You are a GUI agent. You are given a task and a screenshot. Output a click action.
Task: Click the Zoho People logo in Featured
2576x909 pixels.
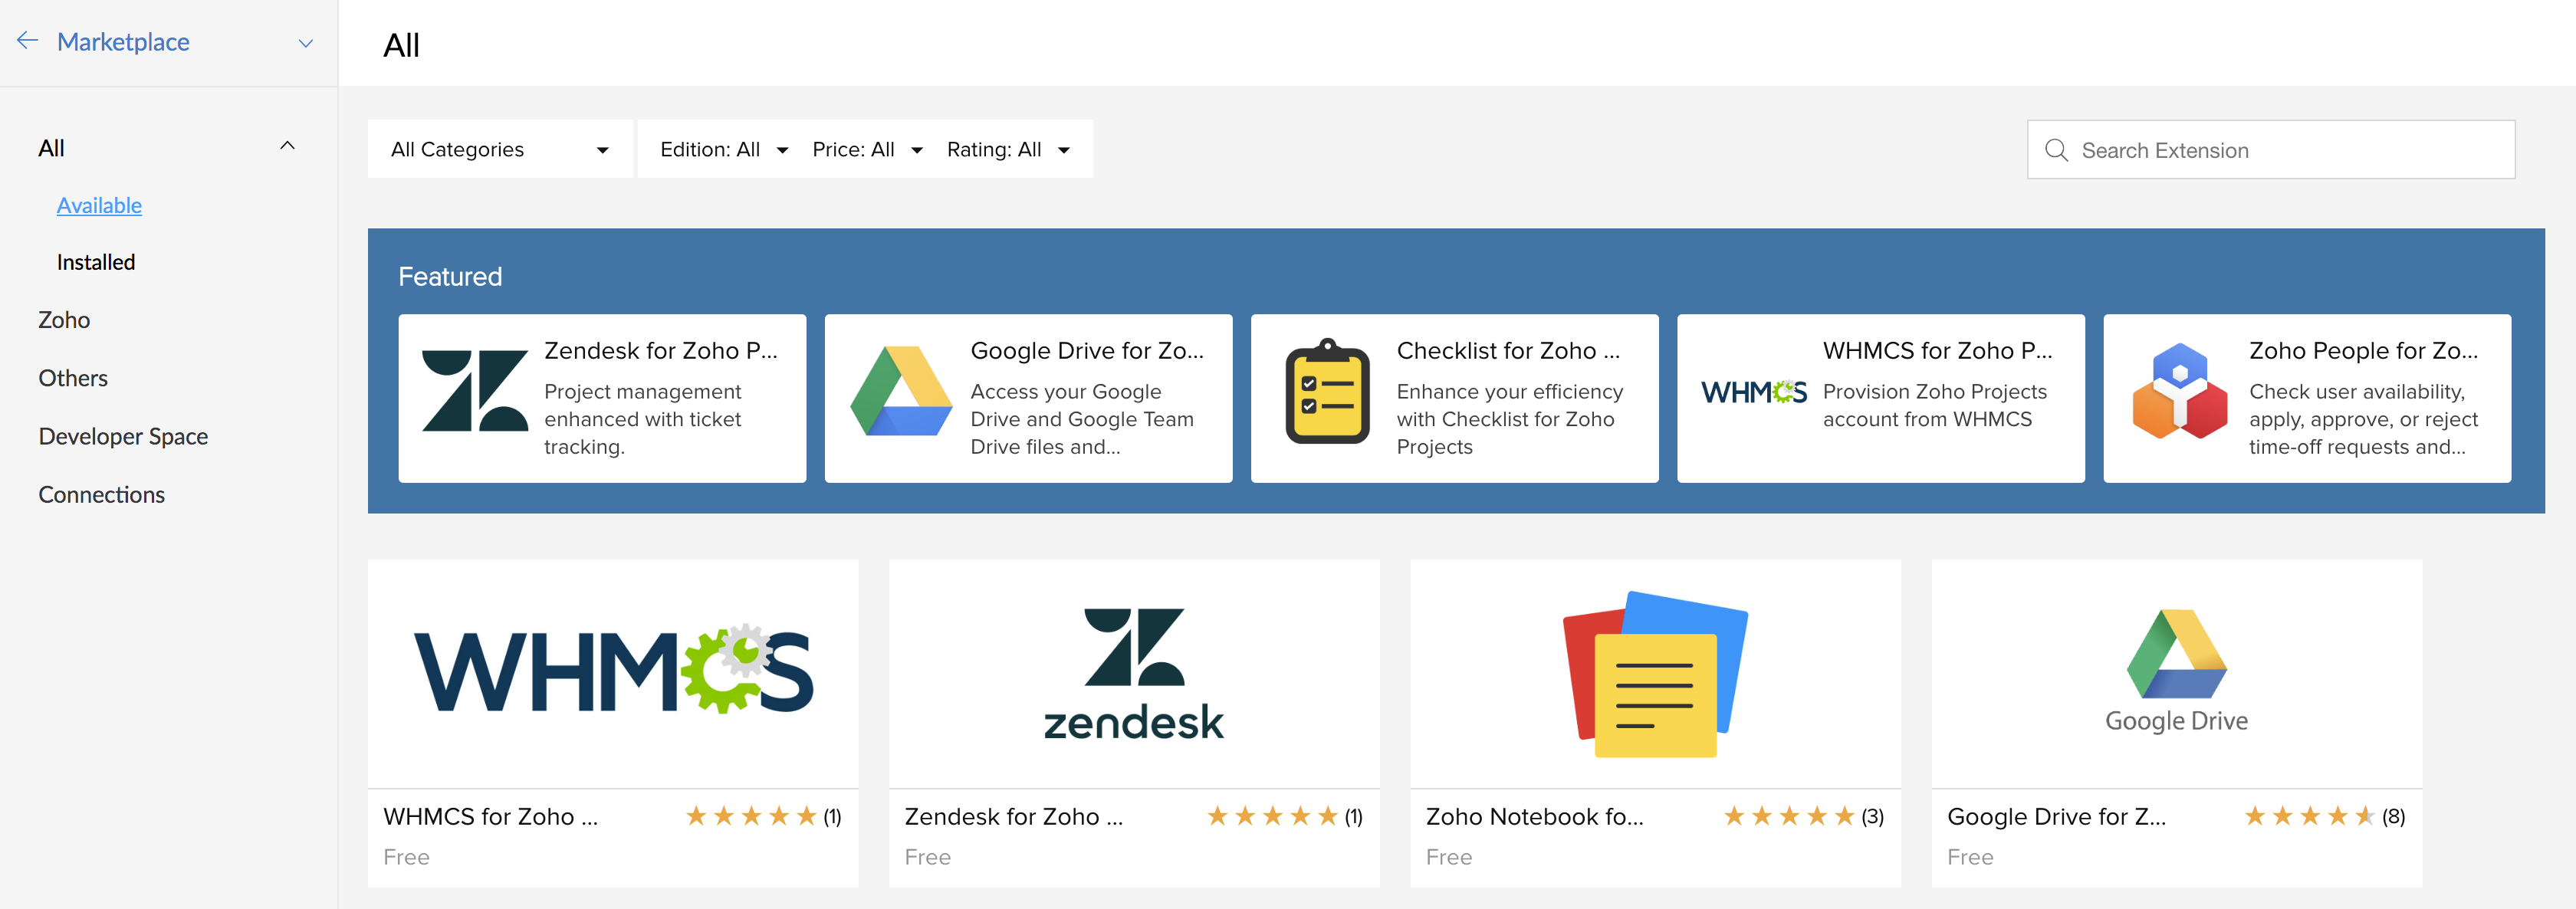point(2179,391)
